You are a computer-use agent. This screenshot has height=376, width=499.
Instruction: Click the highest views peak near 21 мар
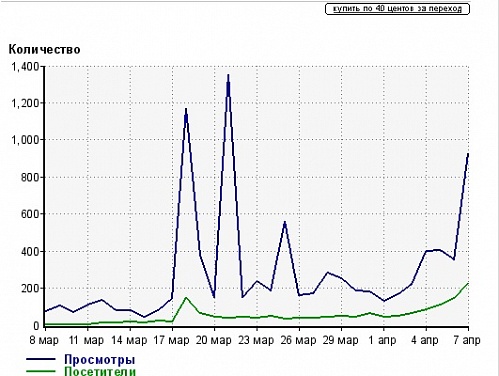(228, 75)
